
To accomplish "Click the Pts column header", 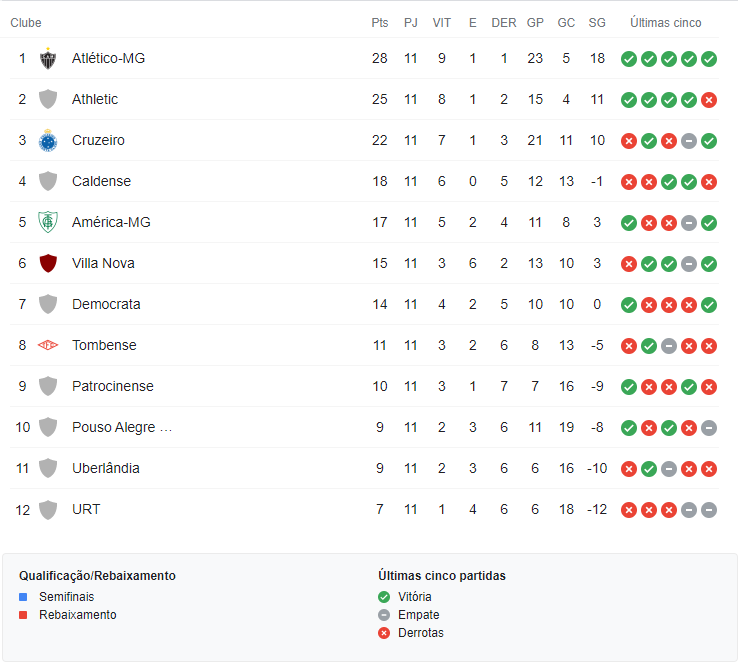I will coord(379,23).
